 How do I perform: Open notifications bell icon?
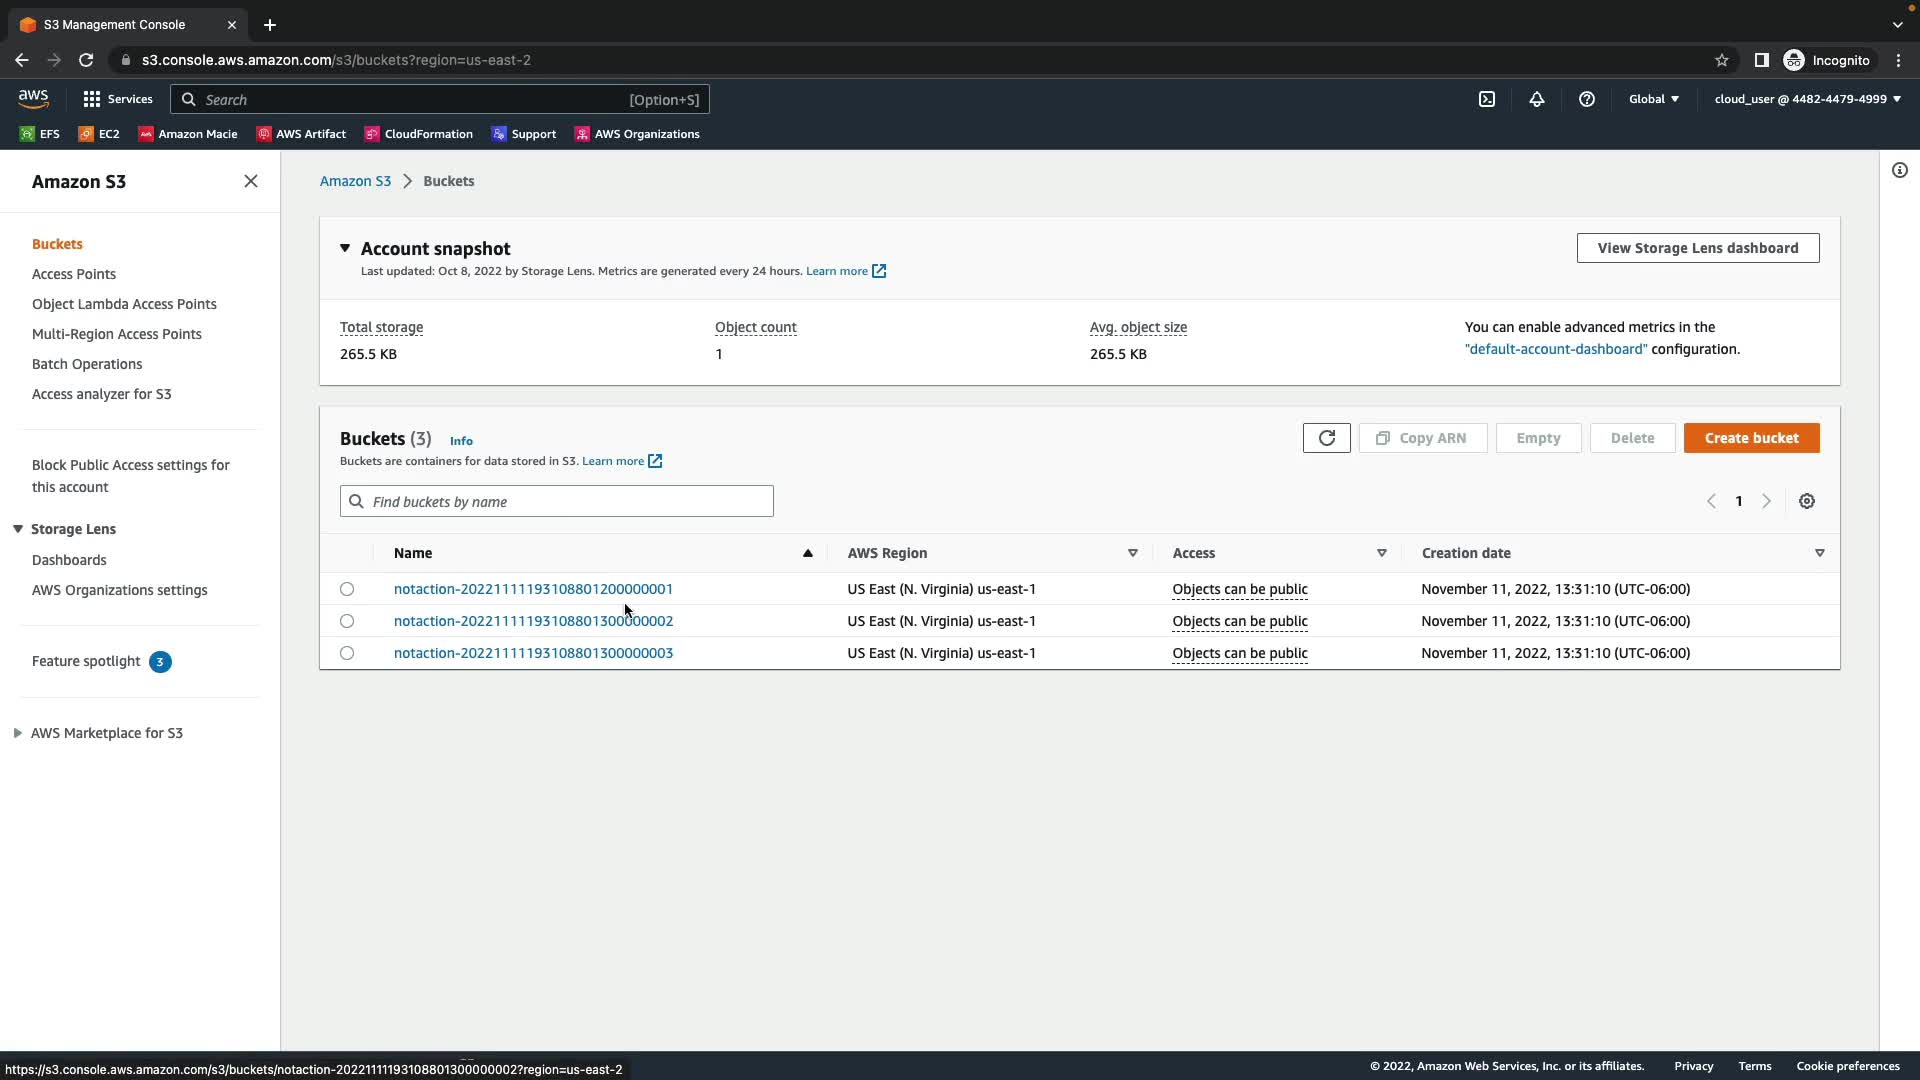click(1537, 99)
